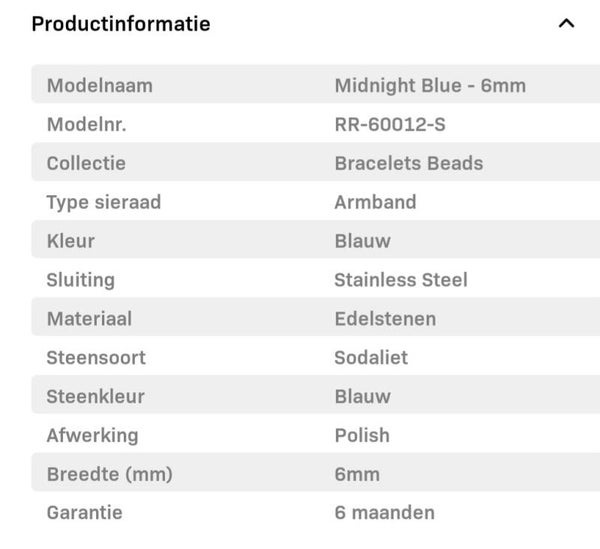This screenshot has width=600, height=549.
Task: Click the Modelnr. label
Action: (87, 125)
